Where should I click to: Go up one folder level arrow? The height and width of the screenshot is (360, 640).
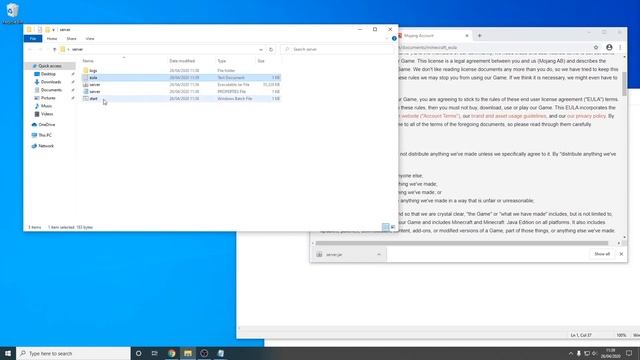click(x=54, y=49)
